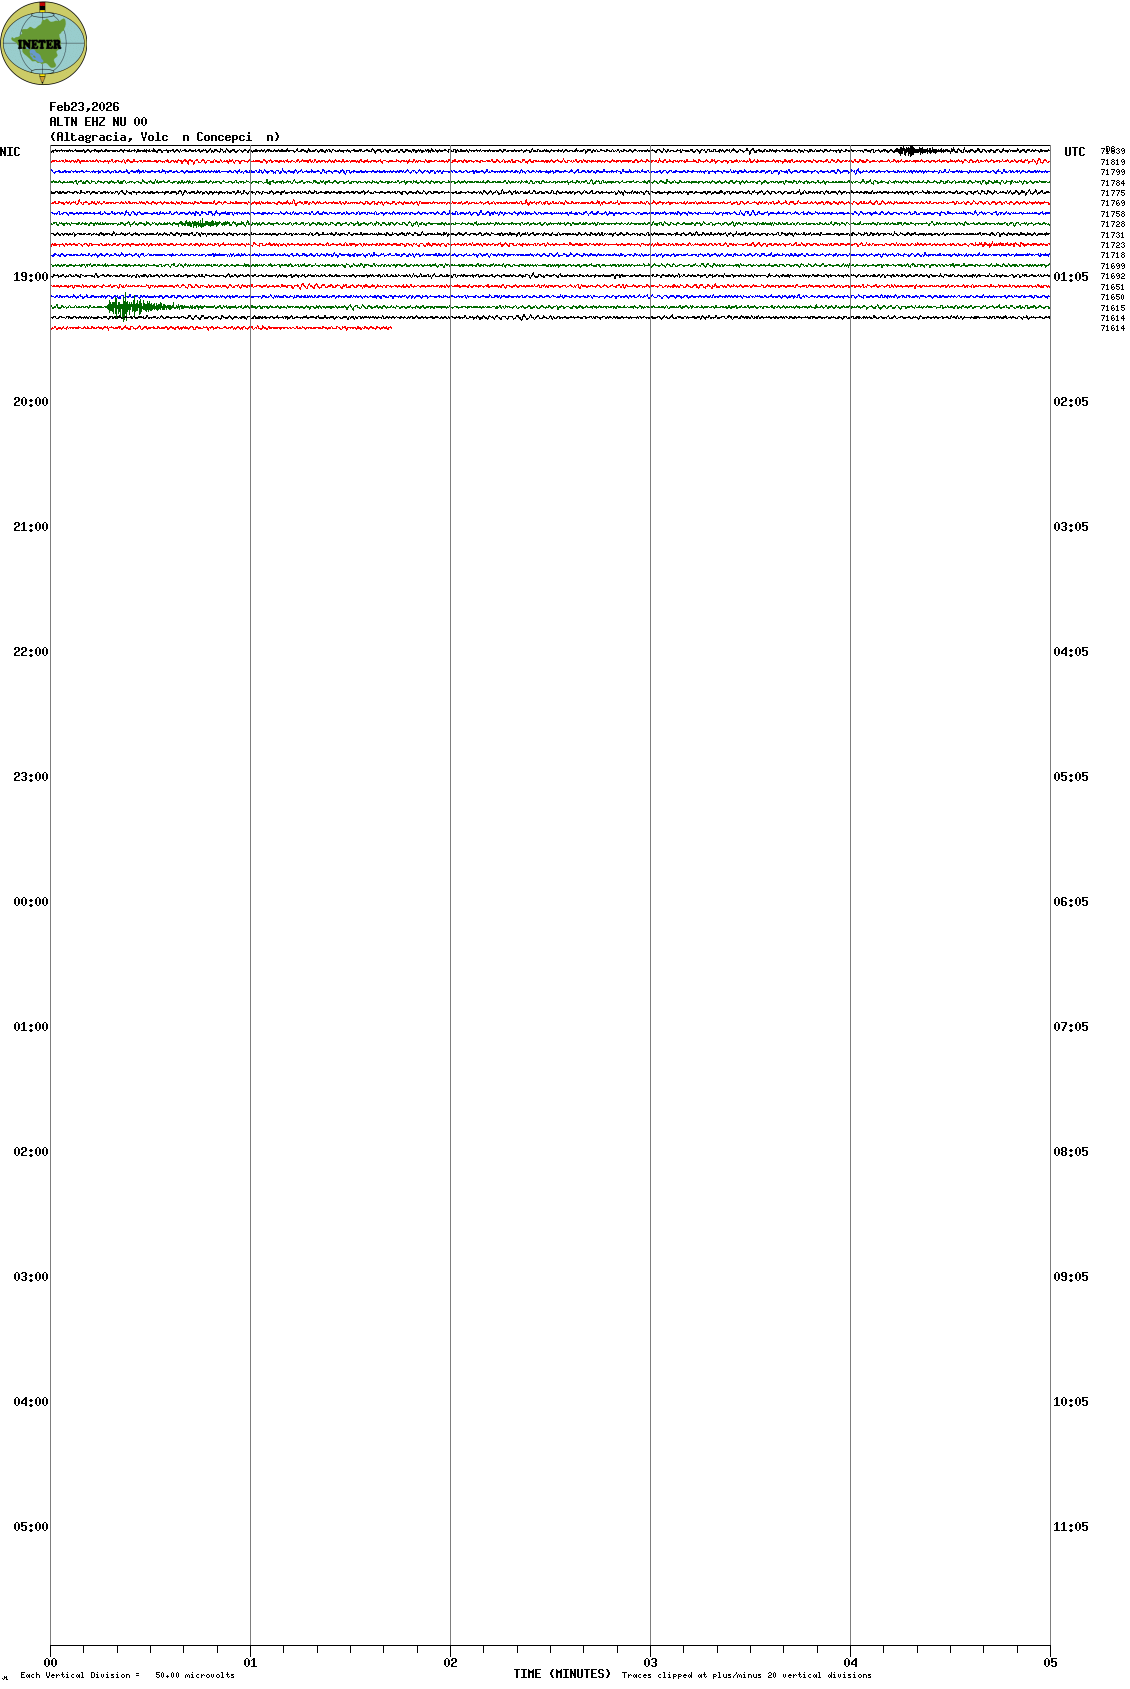
Task: Click the INETER globe logo
Action: (x=43, y=43)
